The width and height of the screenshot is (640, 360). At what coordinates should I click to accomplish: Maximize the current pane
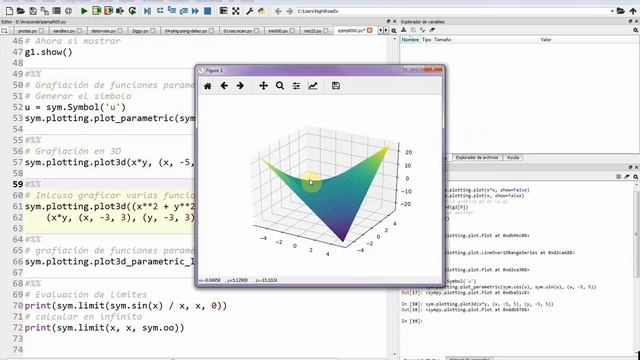223,11
